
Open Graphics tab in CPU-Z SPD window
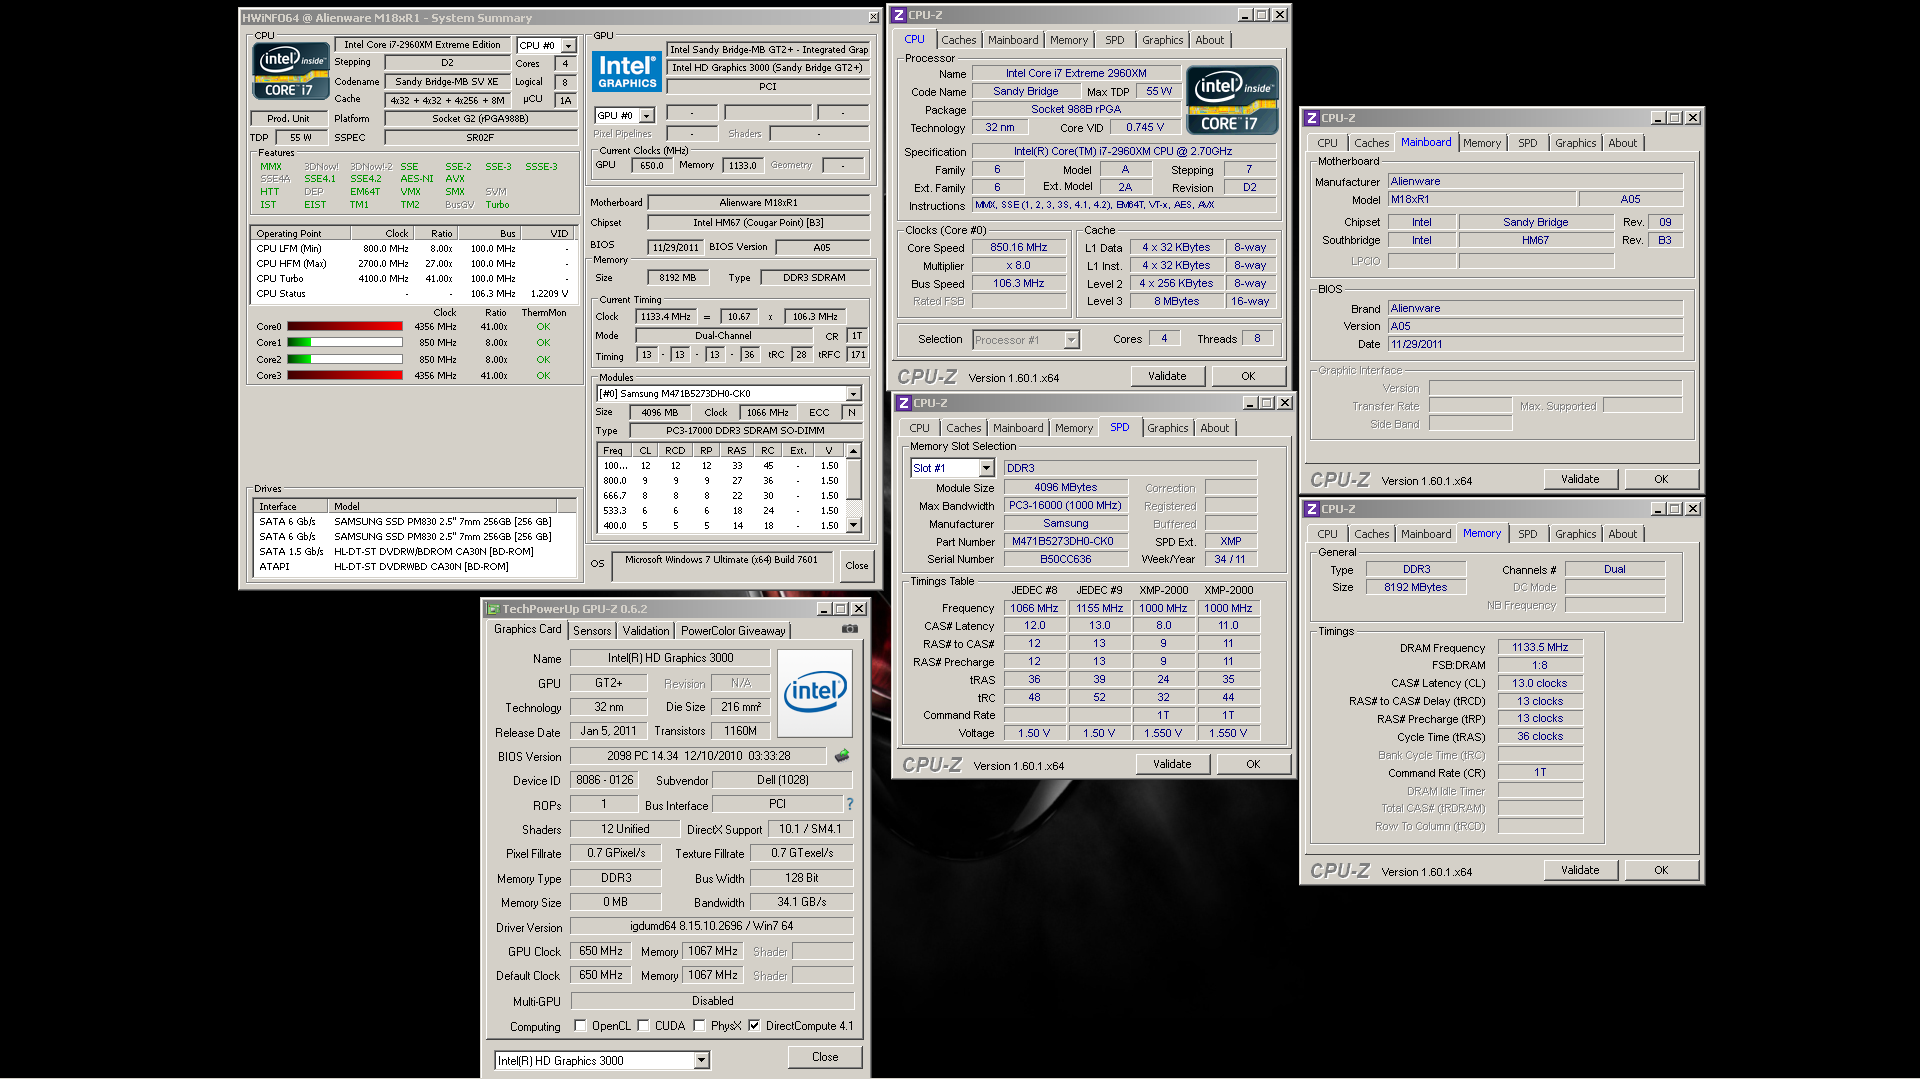click(x=1167, y=428)
